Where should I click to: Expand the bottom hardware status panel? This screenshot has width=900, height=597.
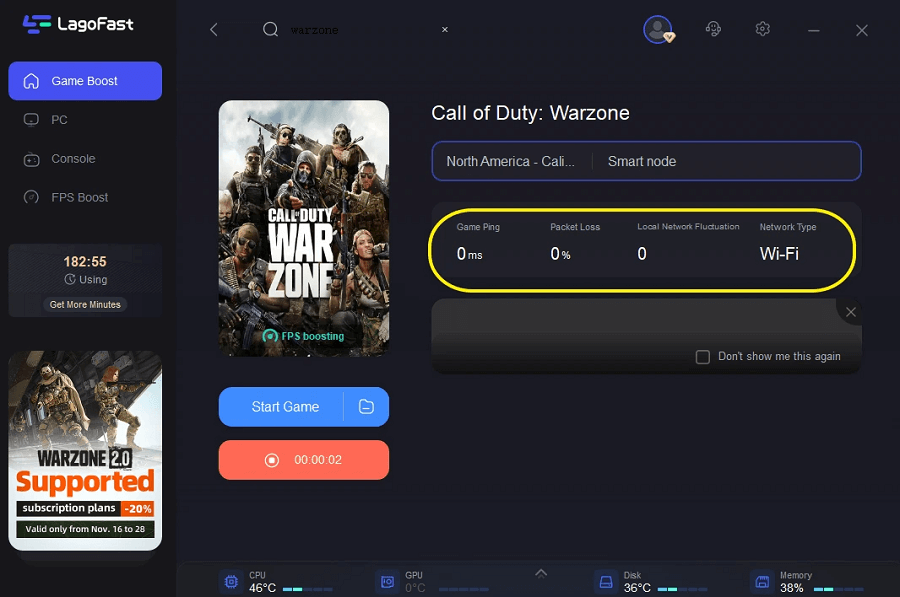pyautogui.click(x=541, y=573)
